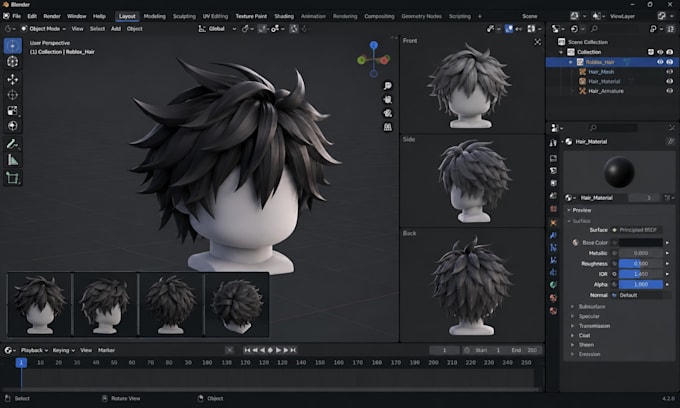Select the Cursor tool in left toolbar

click(13, 62)
